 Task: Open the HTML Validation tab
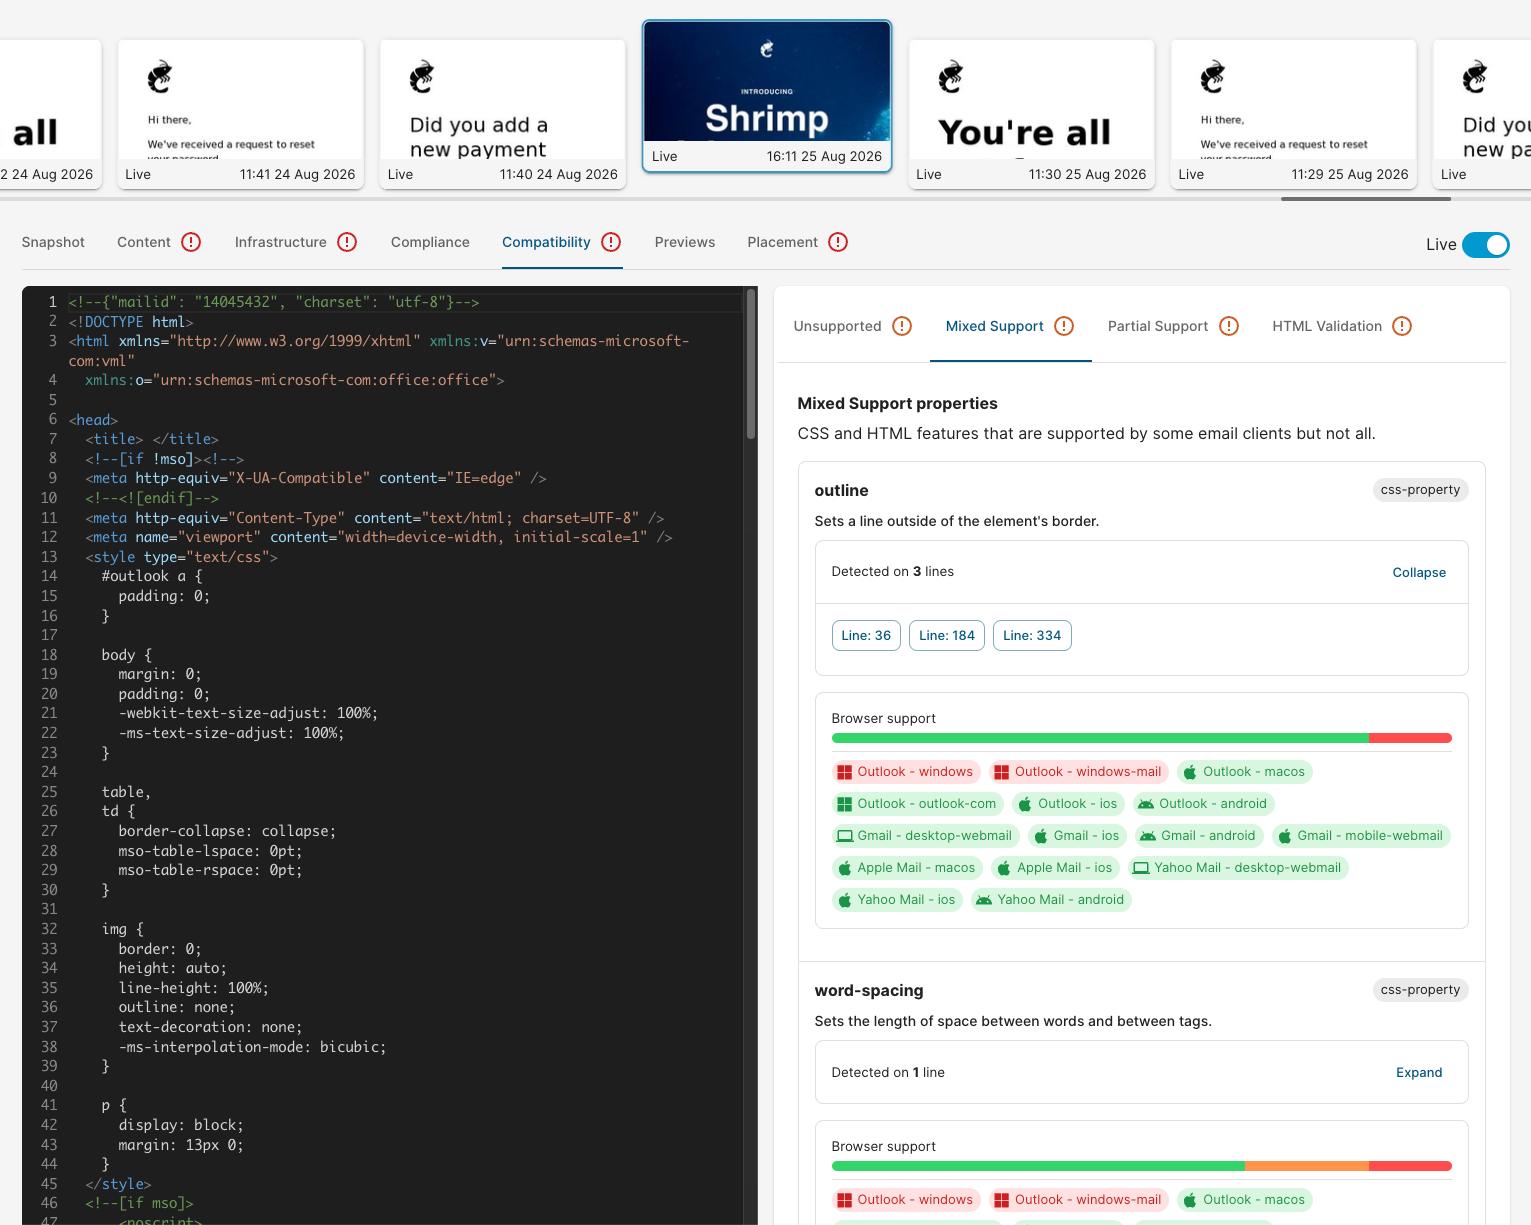tap(1342, 326)
